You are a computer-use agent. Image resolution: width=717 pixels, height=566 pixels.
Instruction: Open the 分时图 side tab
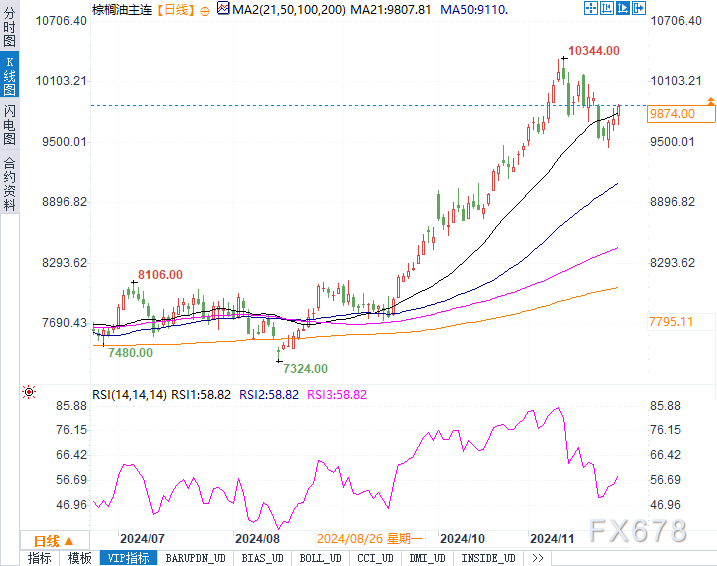pos(9,28)
